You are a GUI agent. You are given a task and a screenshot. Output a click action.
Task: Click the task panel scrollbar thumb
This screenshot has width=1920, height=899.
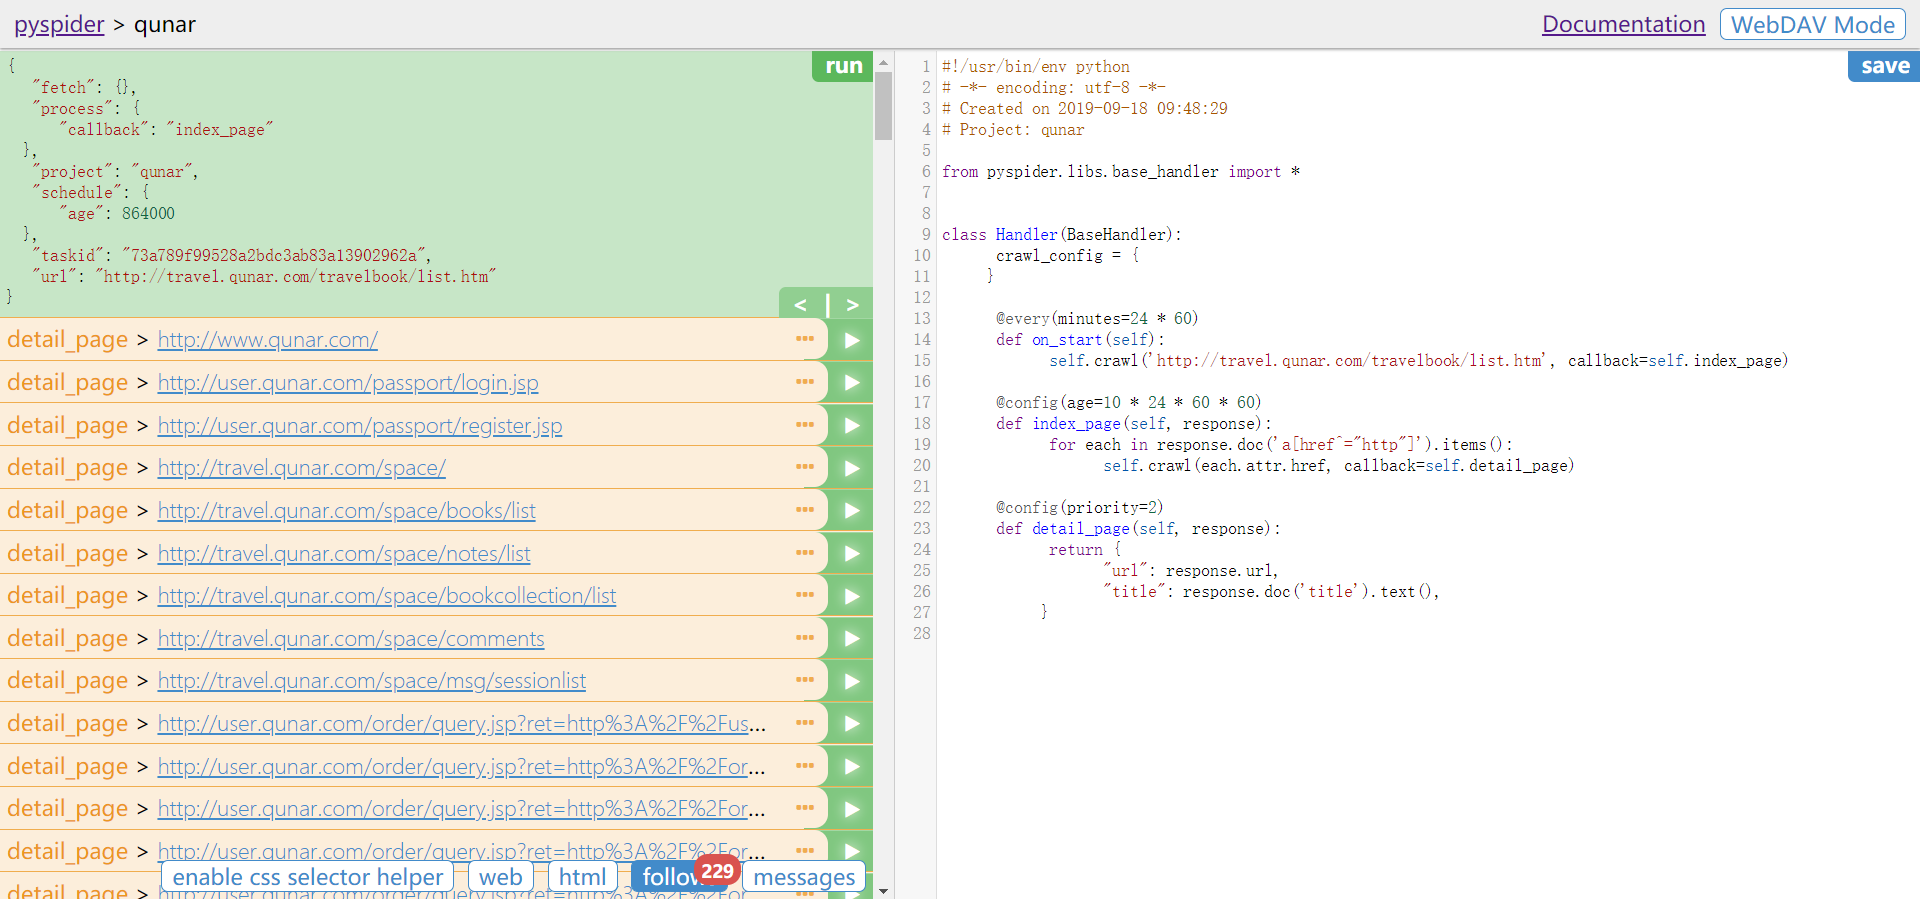pyautogui.click(x=883, y=106)
